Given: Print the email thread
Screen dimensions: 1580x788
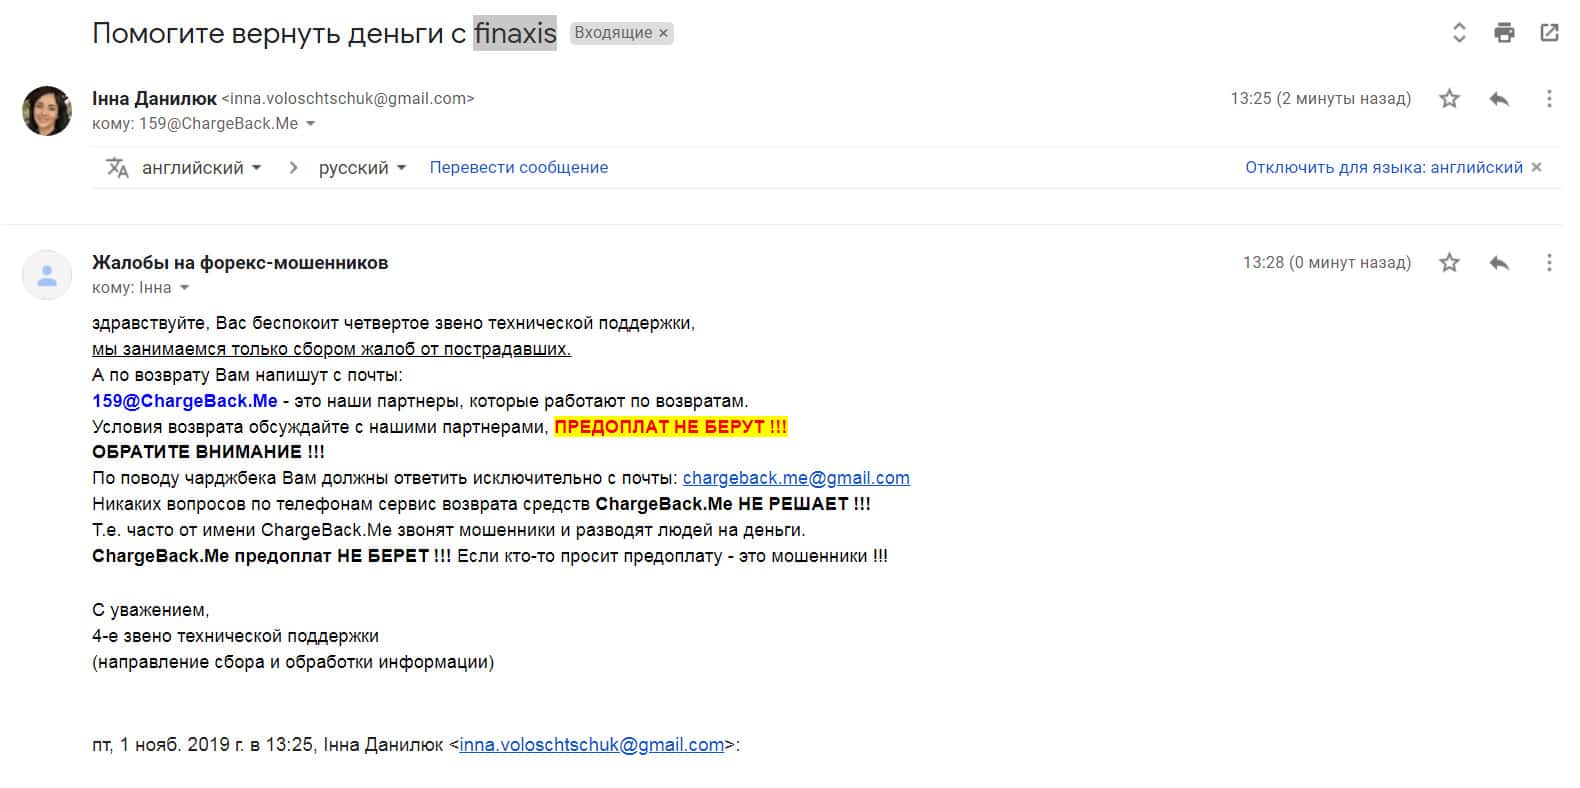Looking at the screenshot, I should point(1504,33).
